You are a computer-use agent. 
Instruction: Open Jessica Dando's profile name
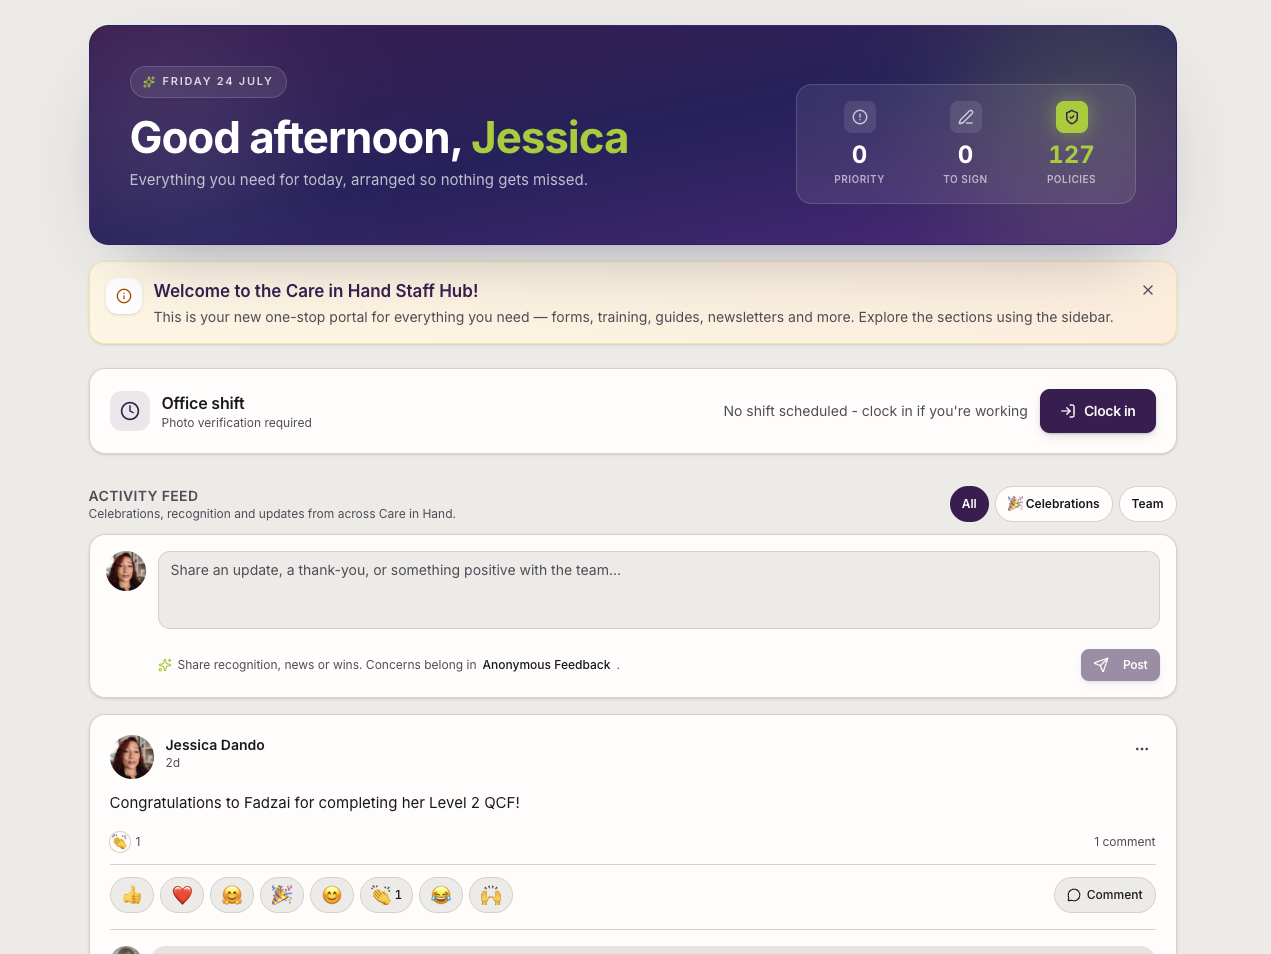tap(215, 745)
